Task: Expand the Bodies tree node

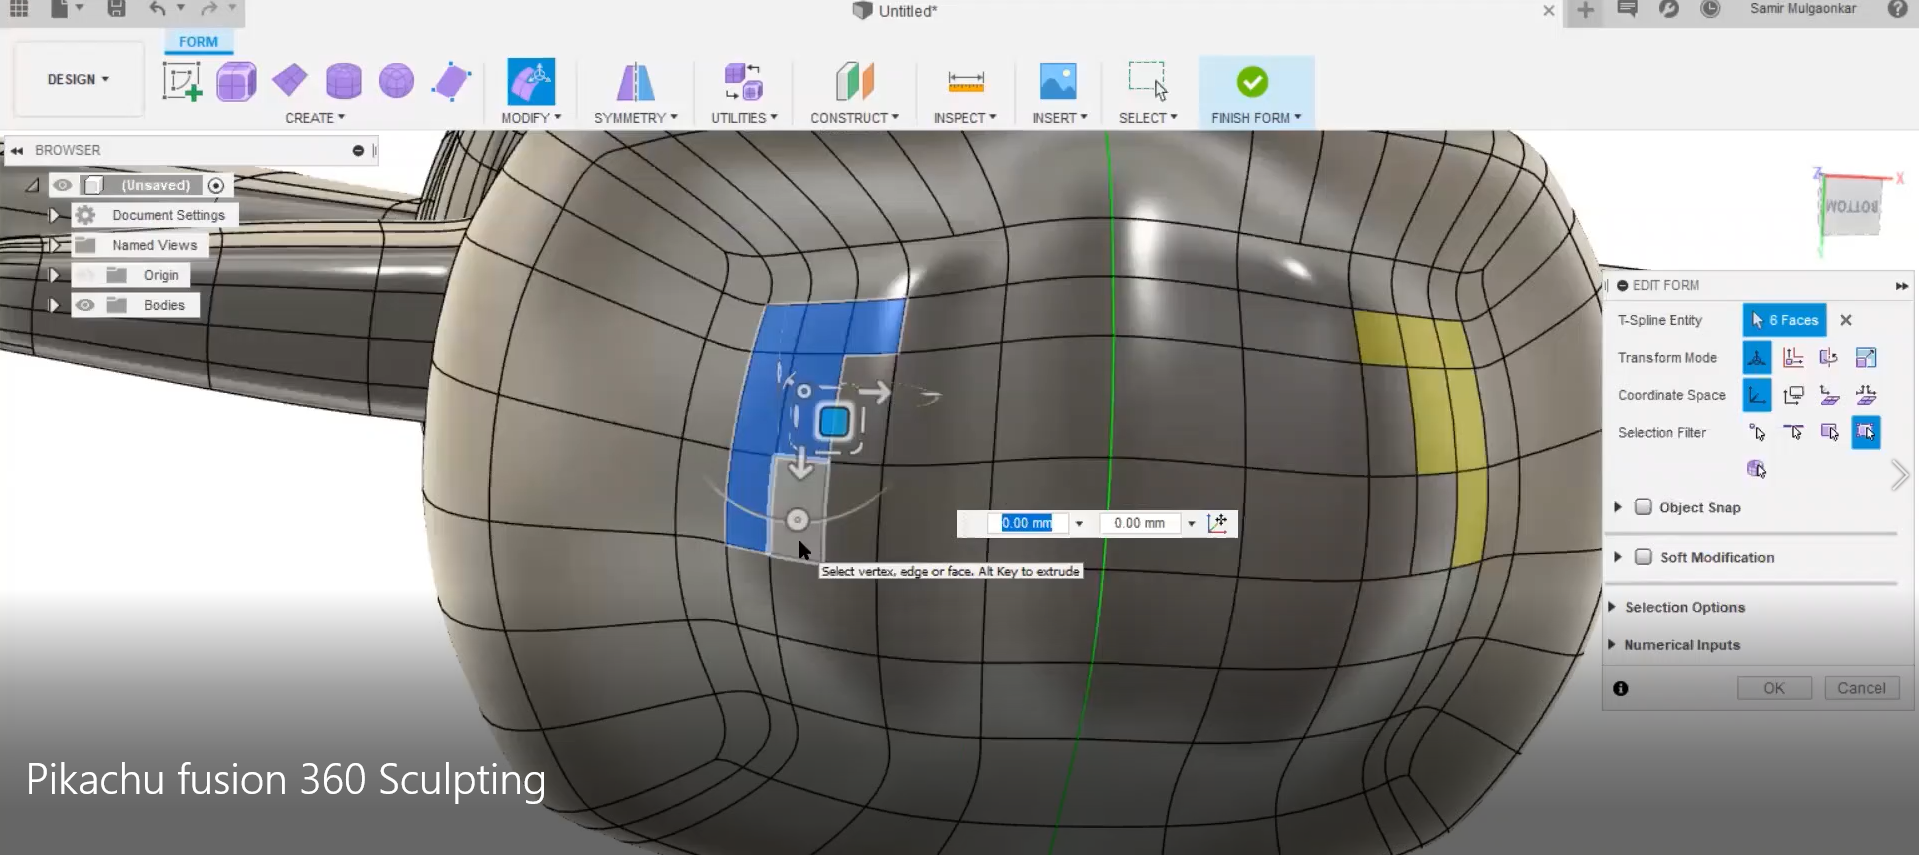Action: point(54,305)
